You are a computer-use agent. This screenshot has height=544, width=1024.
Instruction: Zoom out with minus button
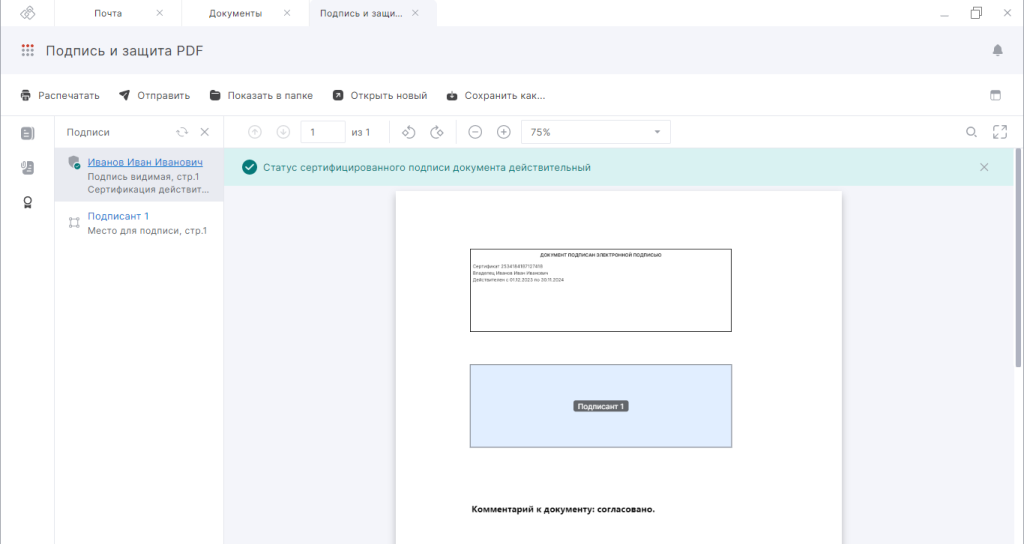pos(475,132)
